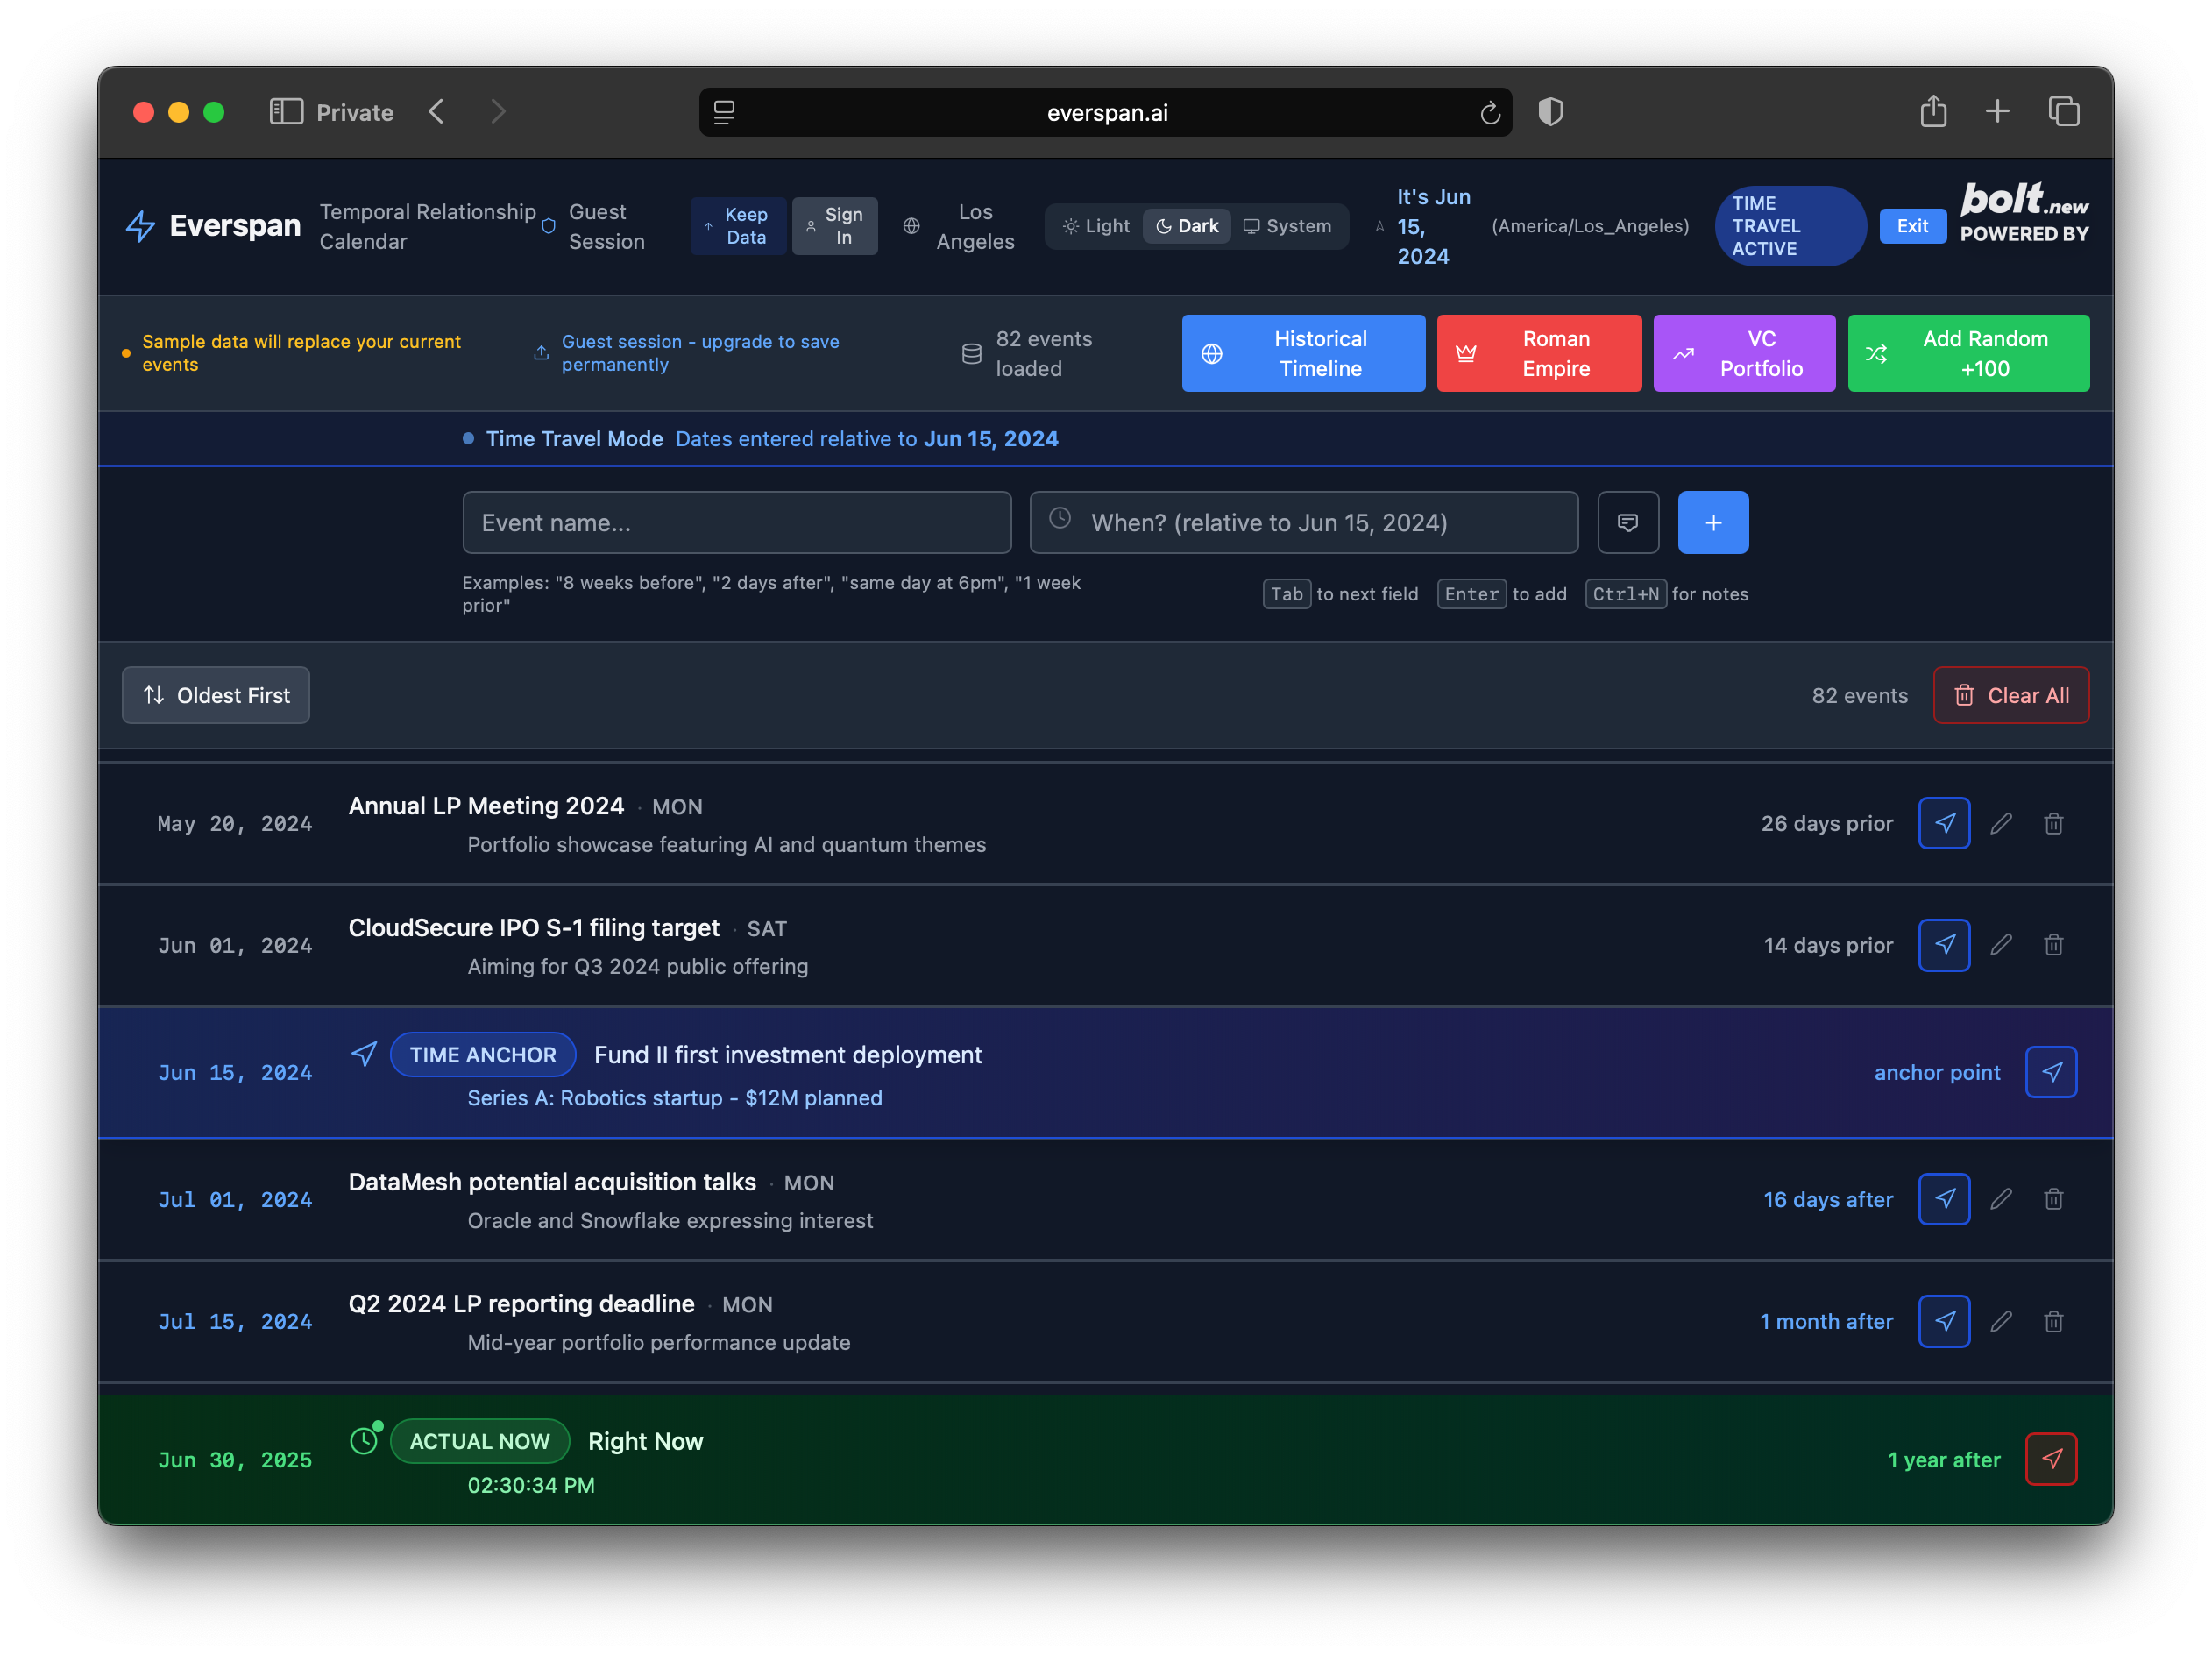Click Safari's share icon
This screenshot has height=1655, width=2212.
tap(1932, 112)
